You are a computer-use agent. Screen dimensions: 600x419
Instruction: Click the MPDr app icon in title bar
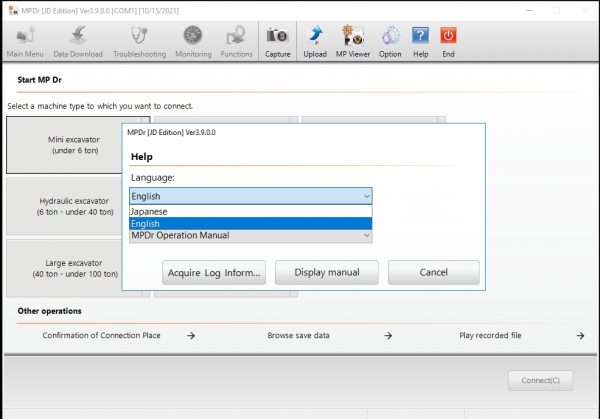pos(13,11)
